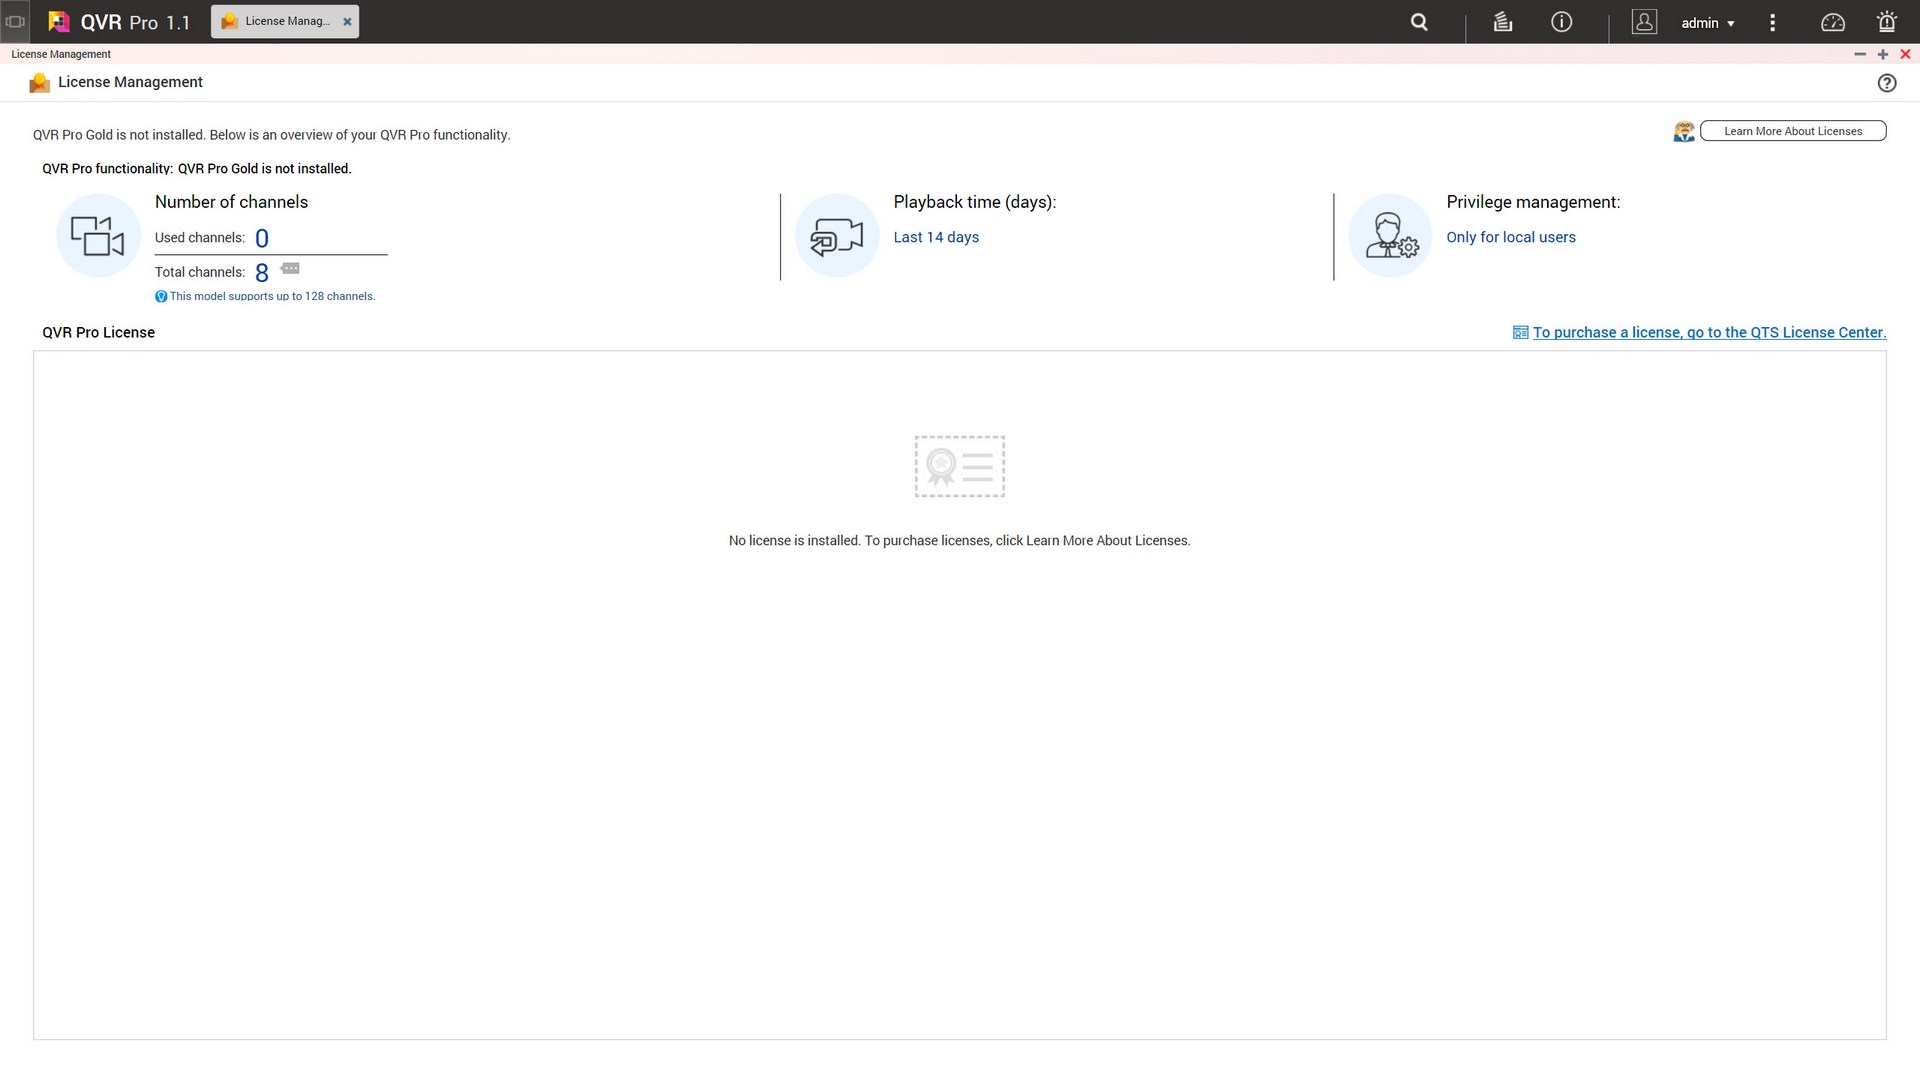
Task: Click the QVR Pro logo icon
Action: (59, 21)
